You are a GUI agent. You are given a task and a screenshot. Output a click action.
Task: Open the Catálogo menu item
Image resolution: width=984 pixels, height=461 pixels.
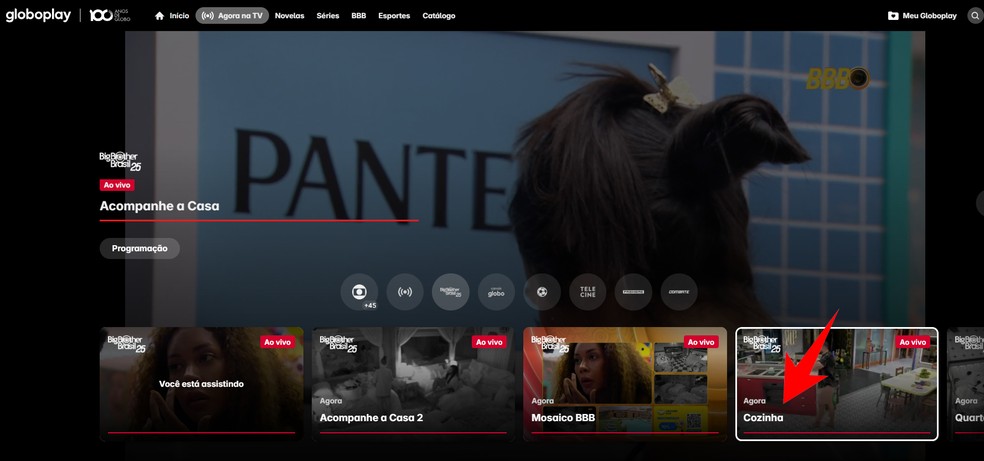click(x=439, y=16)
